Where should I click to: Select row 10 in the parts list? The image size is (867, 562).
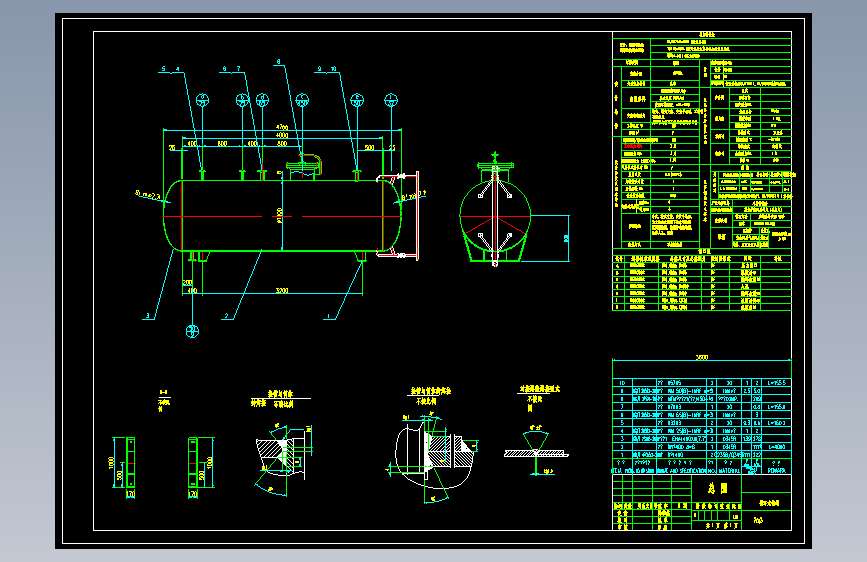point(702,383)
